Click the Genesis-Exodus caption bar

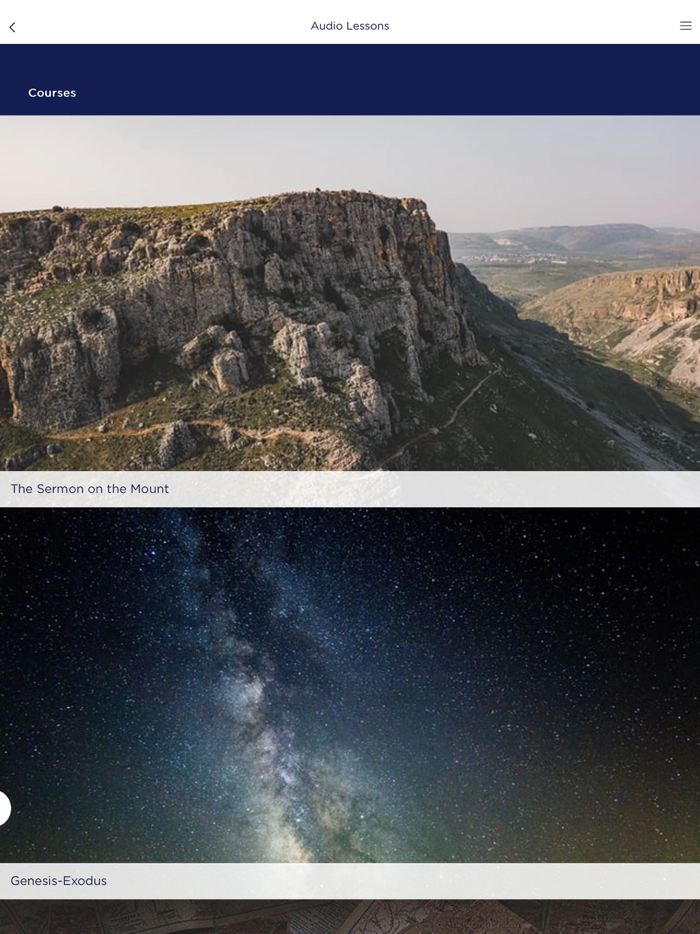(350, 881)
